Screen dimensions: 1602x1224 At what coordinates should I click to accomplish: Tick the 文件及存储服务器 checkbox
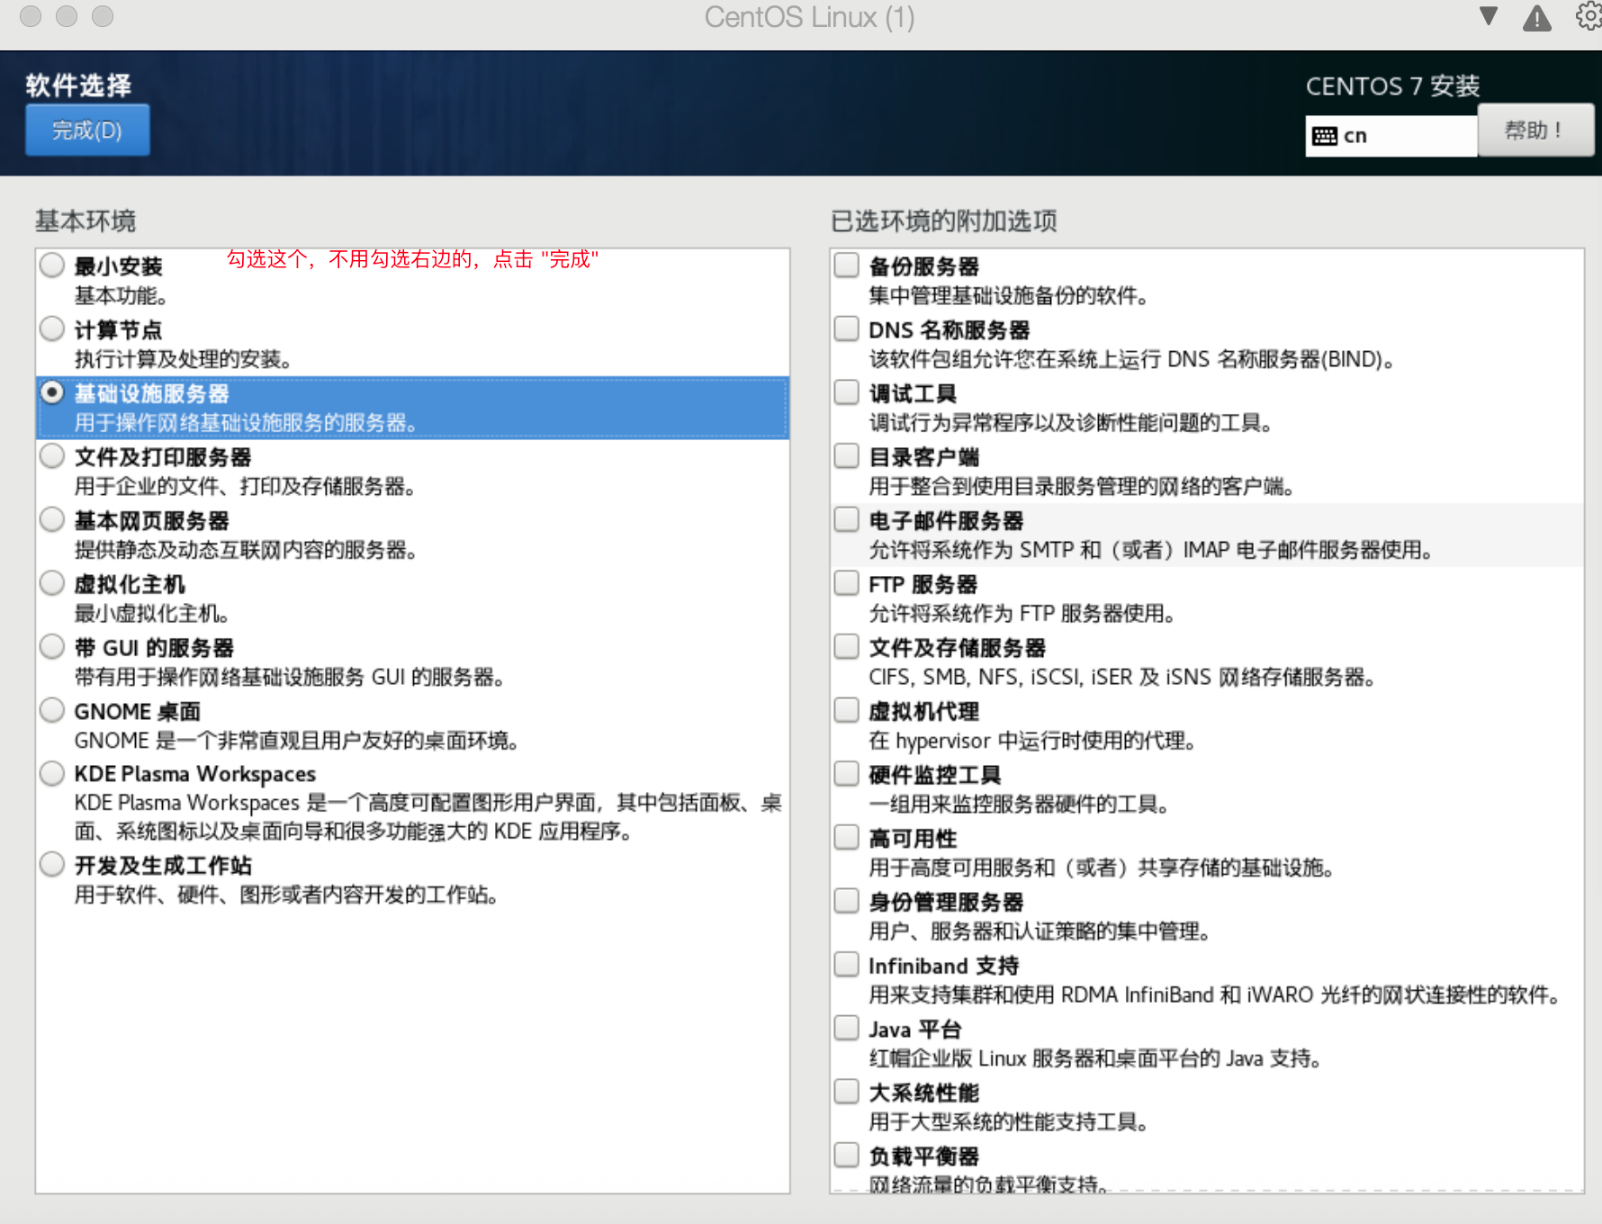click(847, 647)
